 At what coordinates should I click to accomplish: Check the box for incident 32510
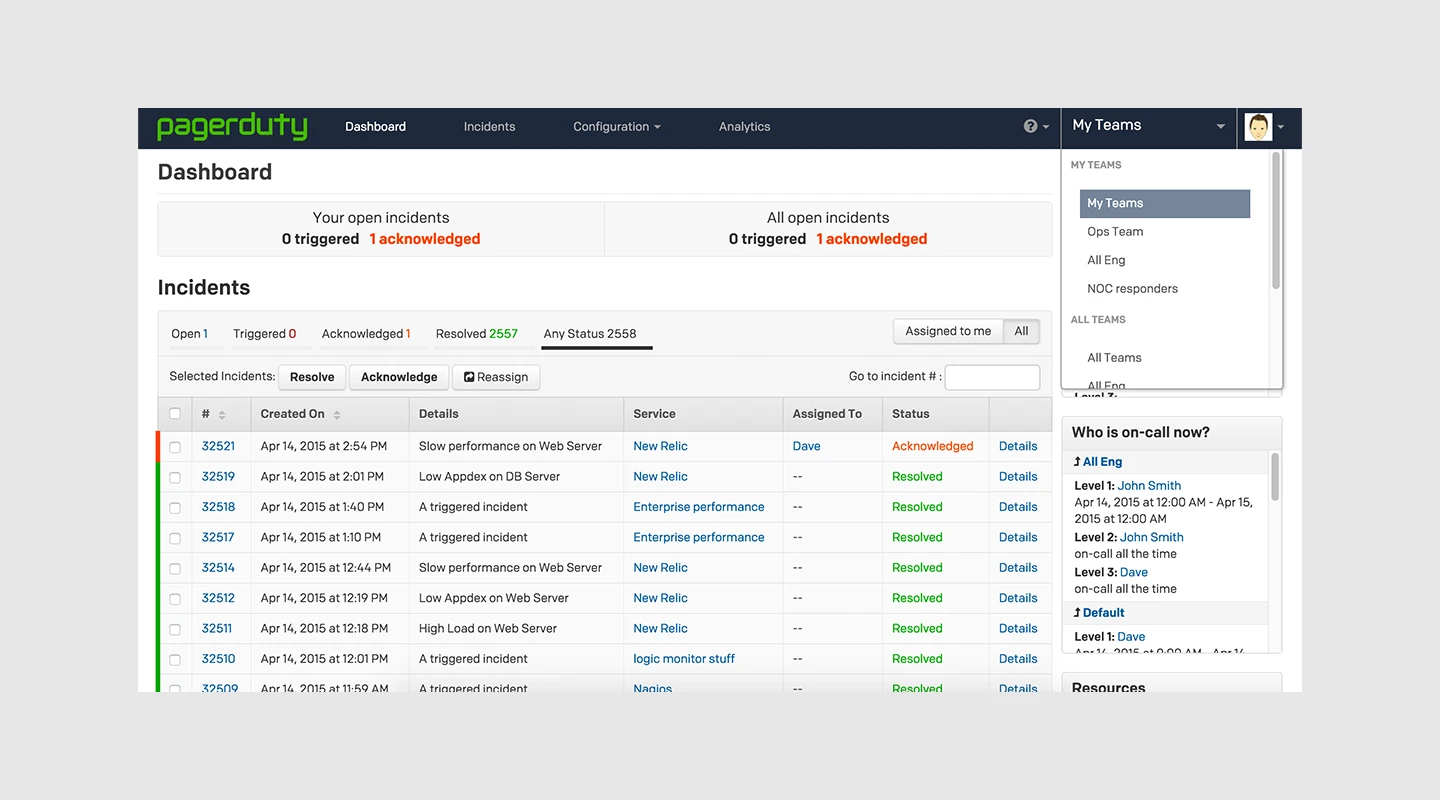[x=175, y=660]
